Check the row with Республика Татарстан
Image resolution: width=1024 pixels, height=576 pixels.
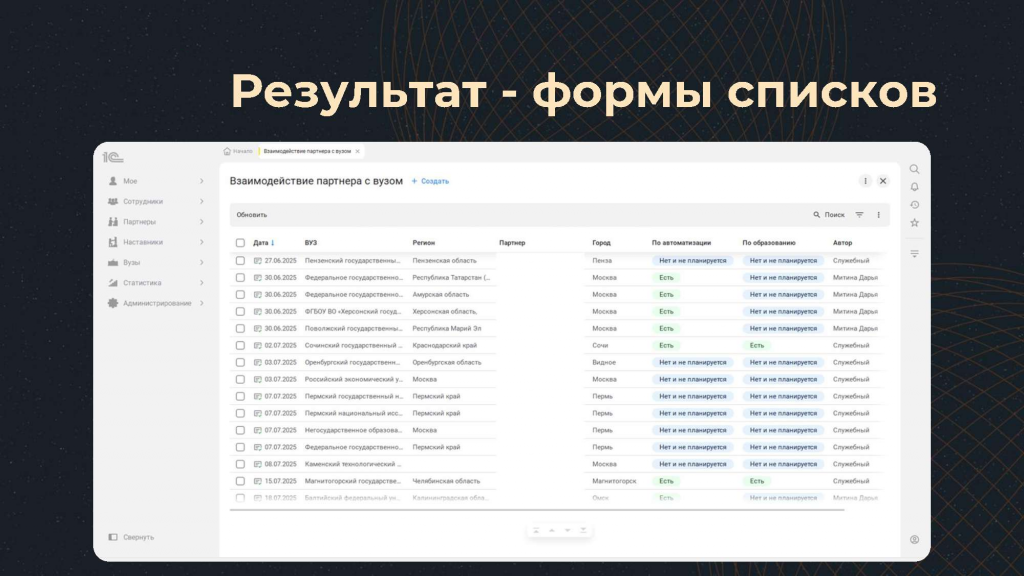coord(240,278)
